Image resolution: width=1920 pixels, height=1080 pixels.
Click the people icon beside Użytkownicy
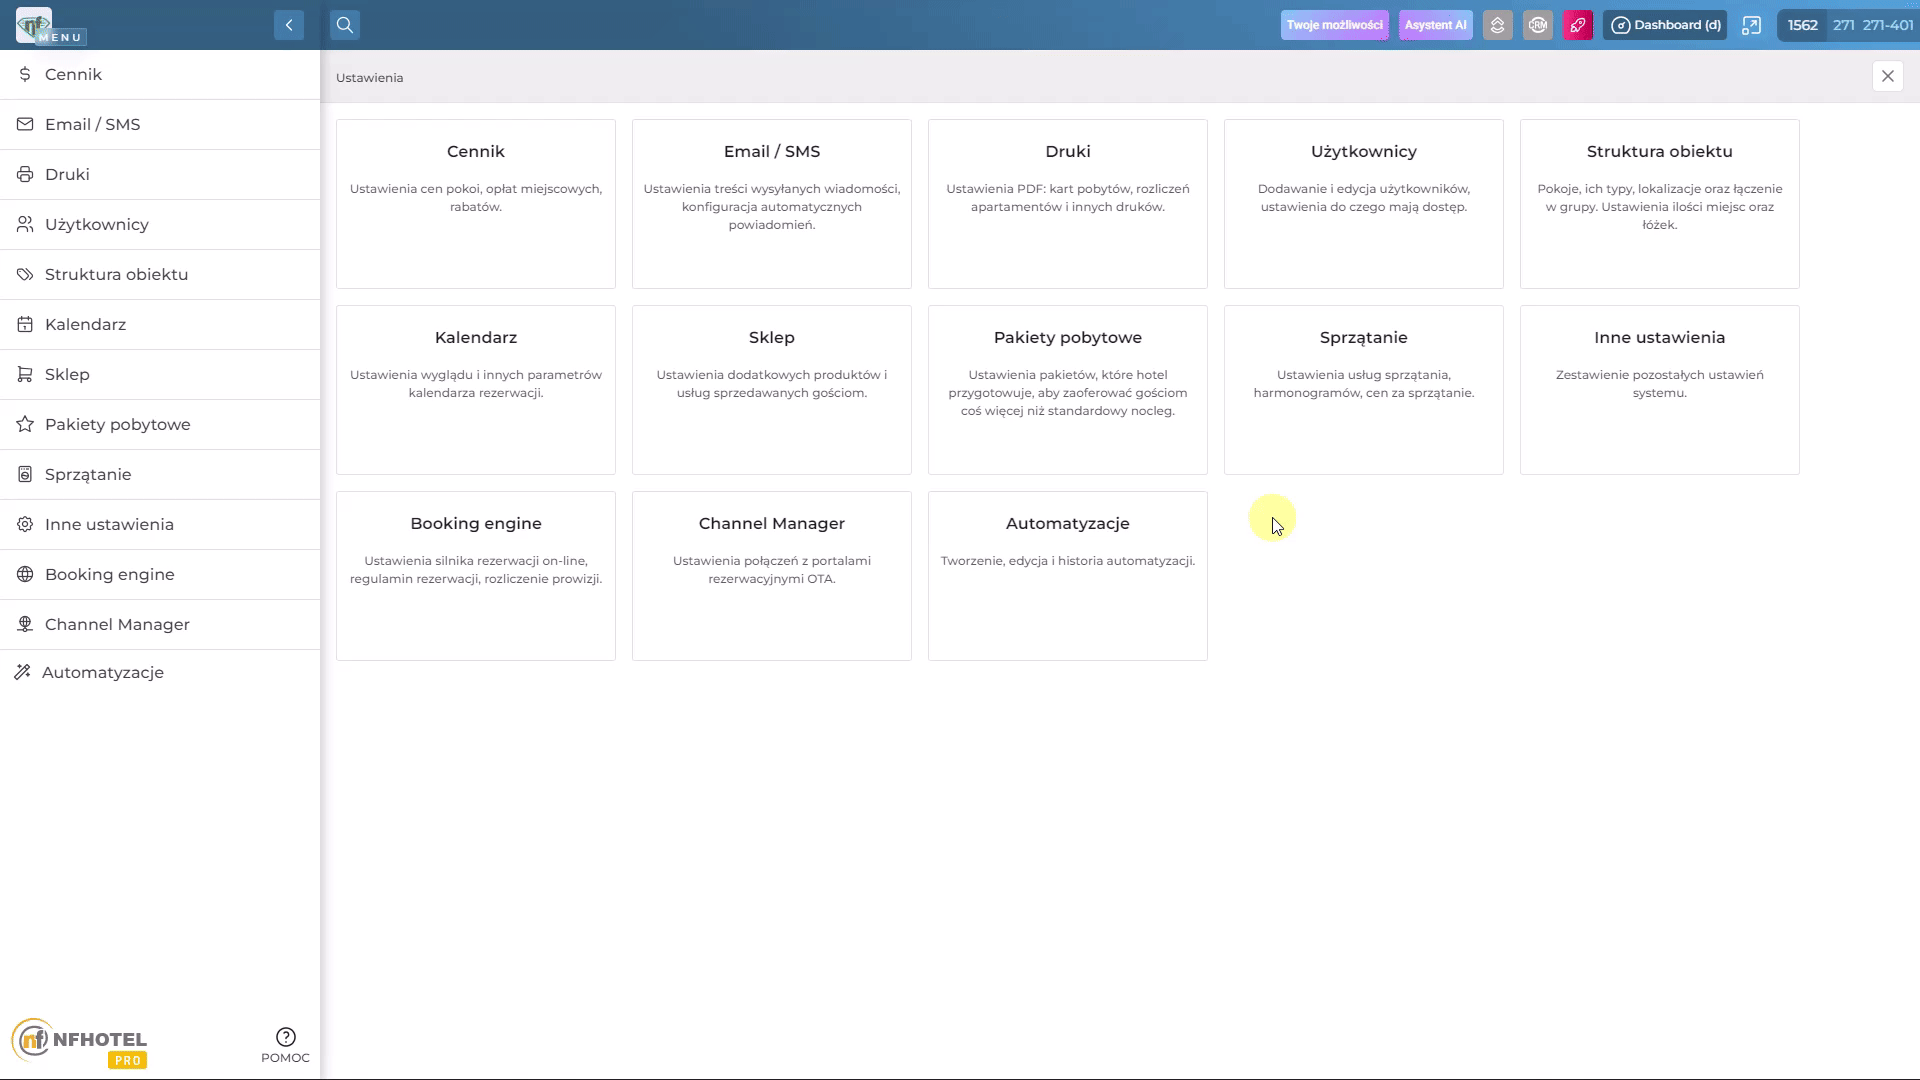[25, 224]
